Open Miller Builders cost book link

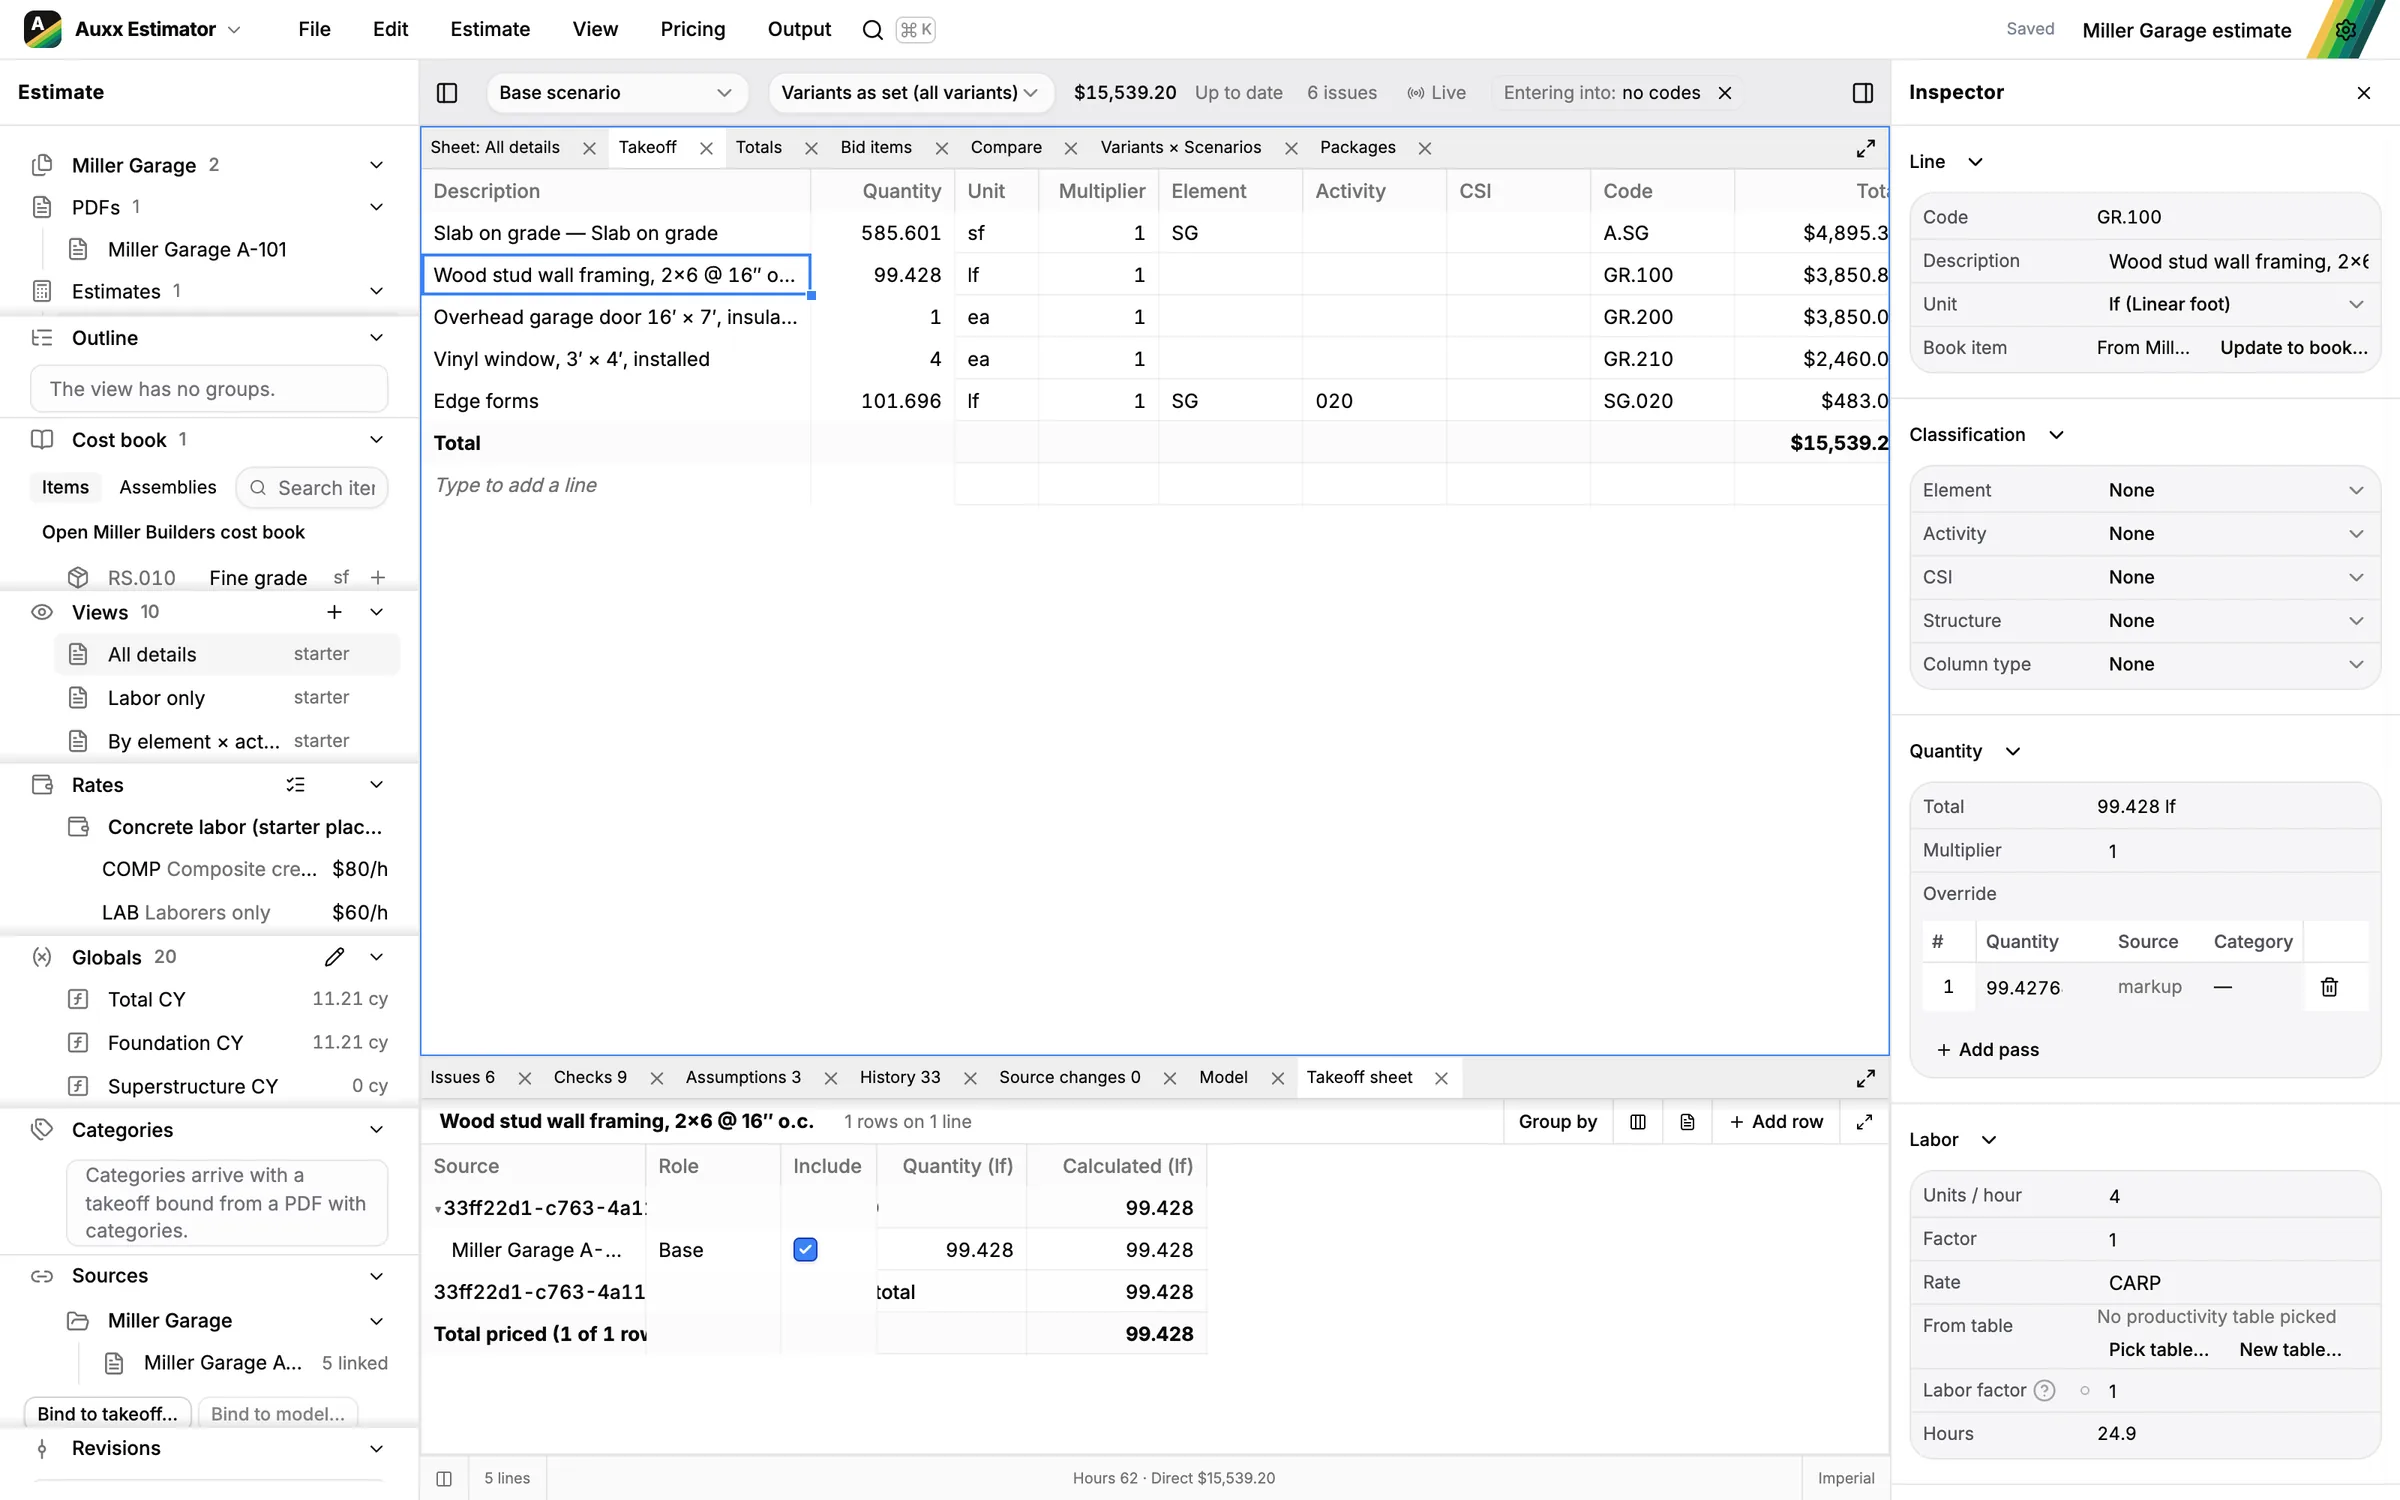(173, 533)
